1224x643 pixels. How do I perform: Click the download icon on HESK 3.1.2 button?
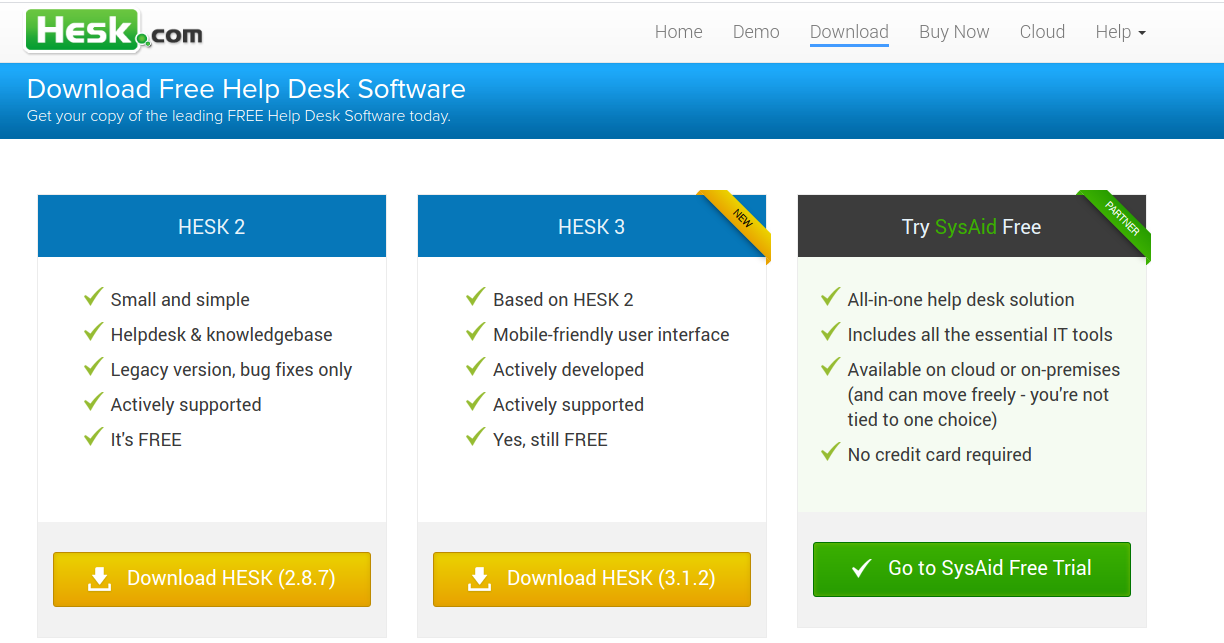click(480, 578)
